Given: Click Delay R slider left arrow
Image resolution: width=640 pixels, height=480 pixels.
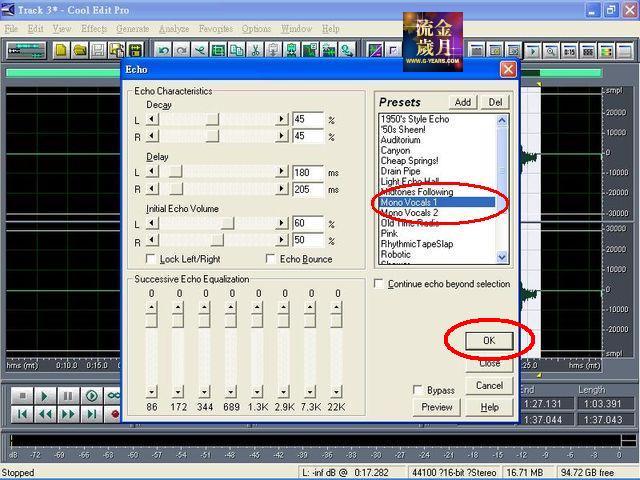Looking at the screenshot, I should tap(152, 189).
